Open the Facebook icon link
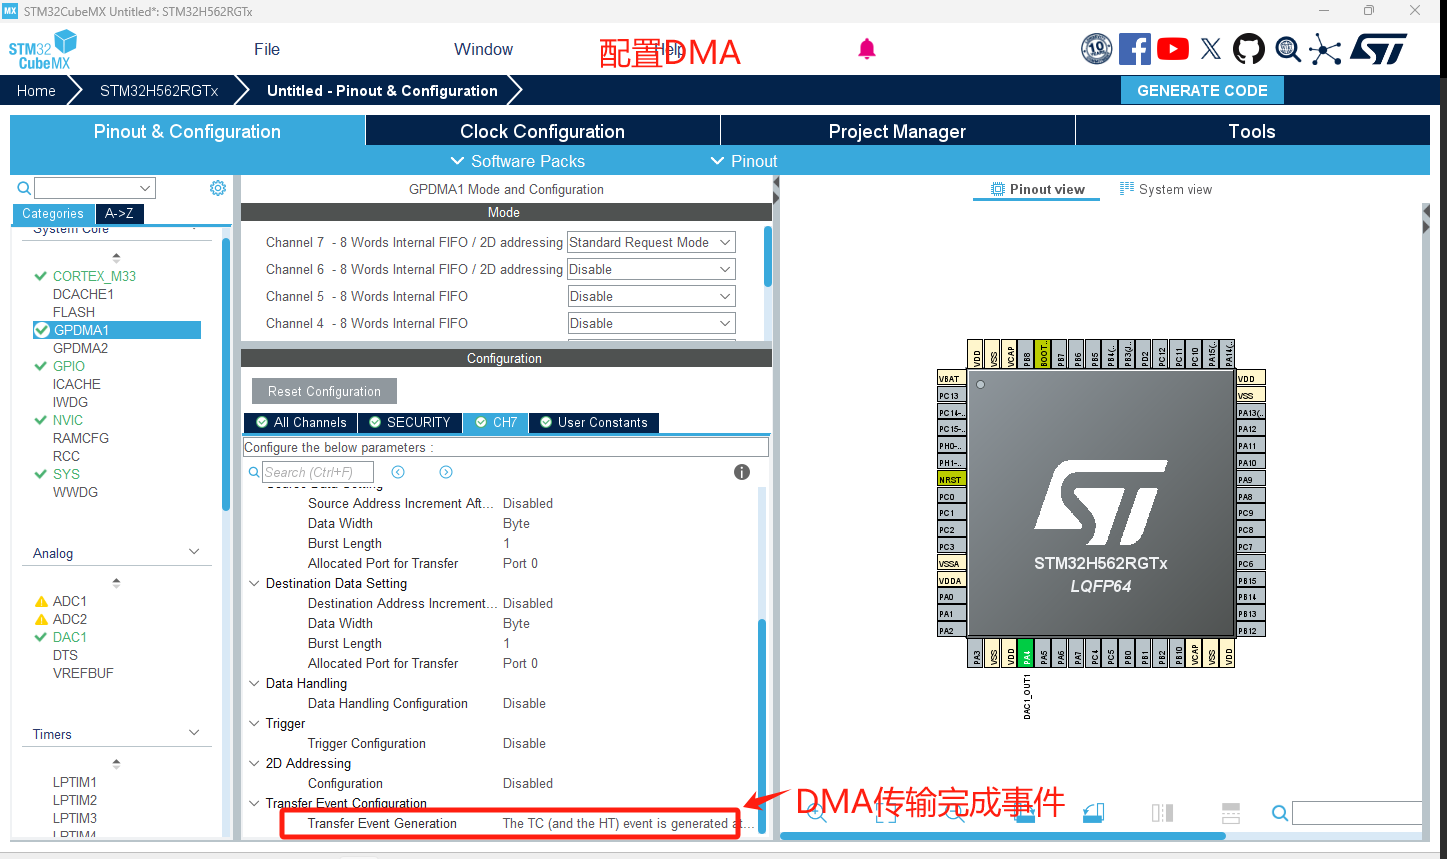 pyautogui.click(x=1135, y=49)
